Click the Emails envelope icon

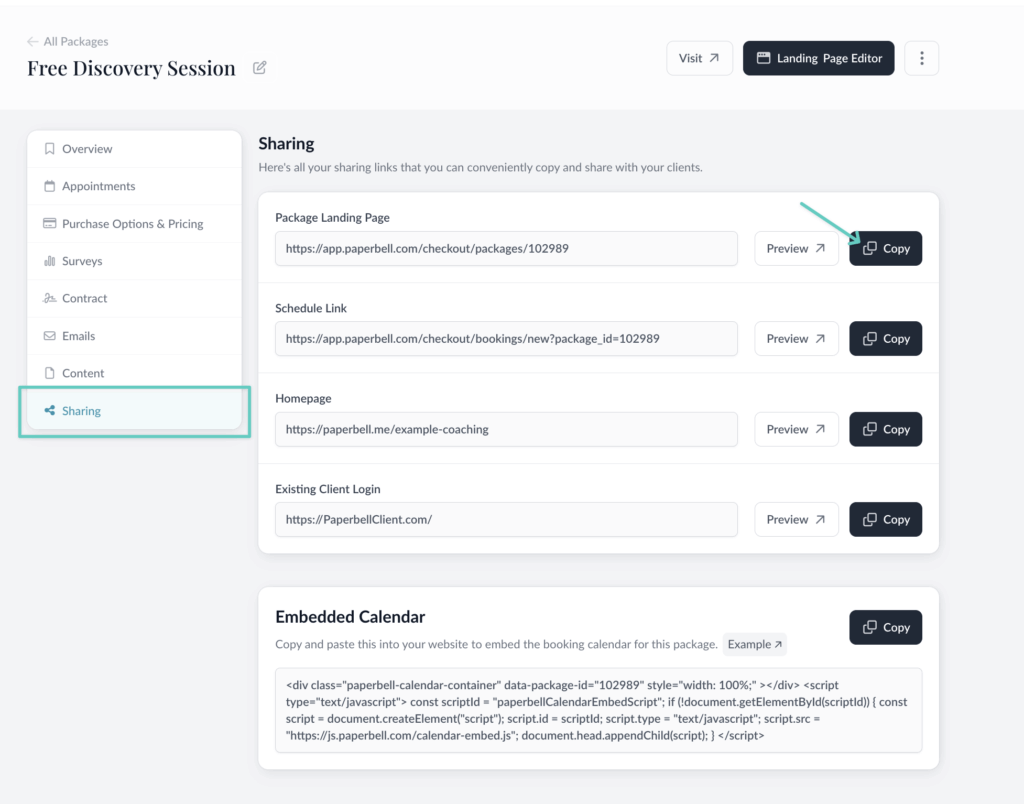pyautogui.click(x=49, y=336)
